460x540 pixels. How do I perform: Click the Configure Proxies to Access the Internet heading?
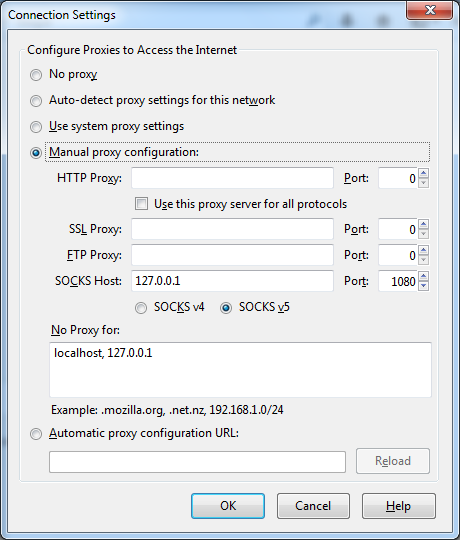click(x=132, y=50)
